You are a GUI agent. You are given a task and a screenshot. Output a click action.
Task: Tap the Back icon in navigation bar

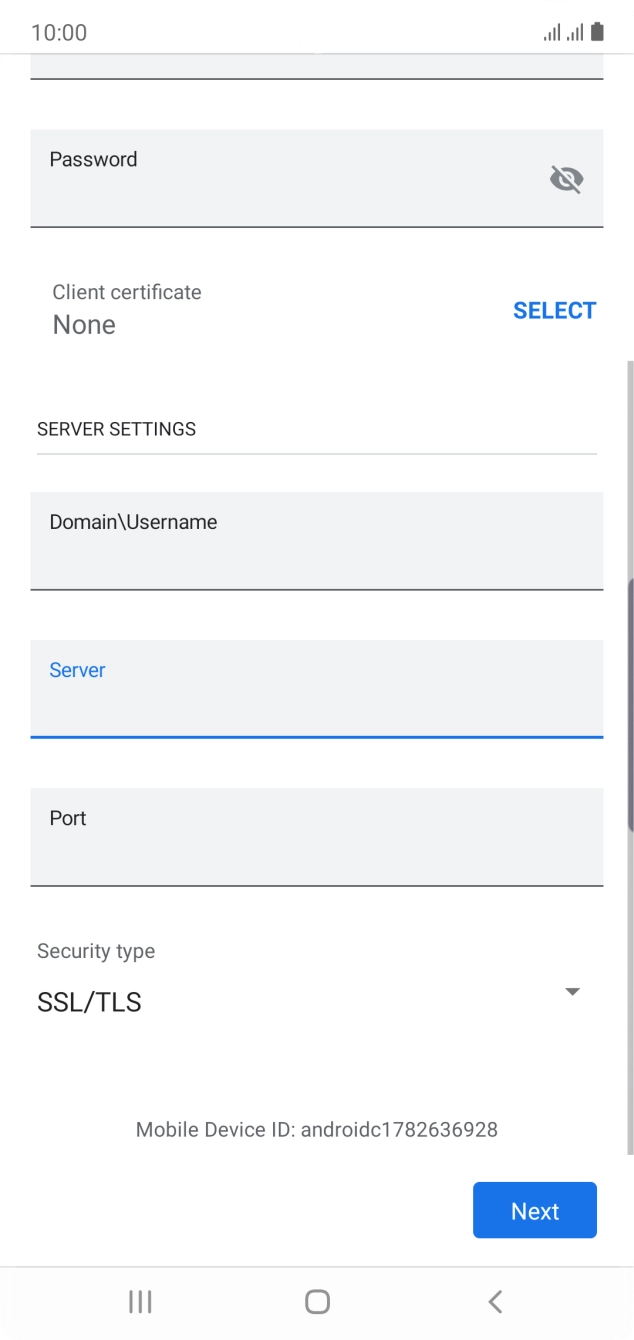[x=495, y=1301]
